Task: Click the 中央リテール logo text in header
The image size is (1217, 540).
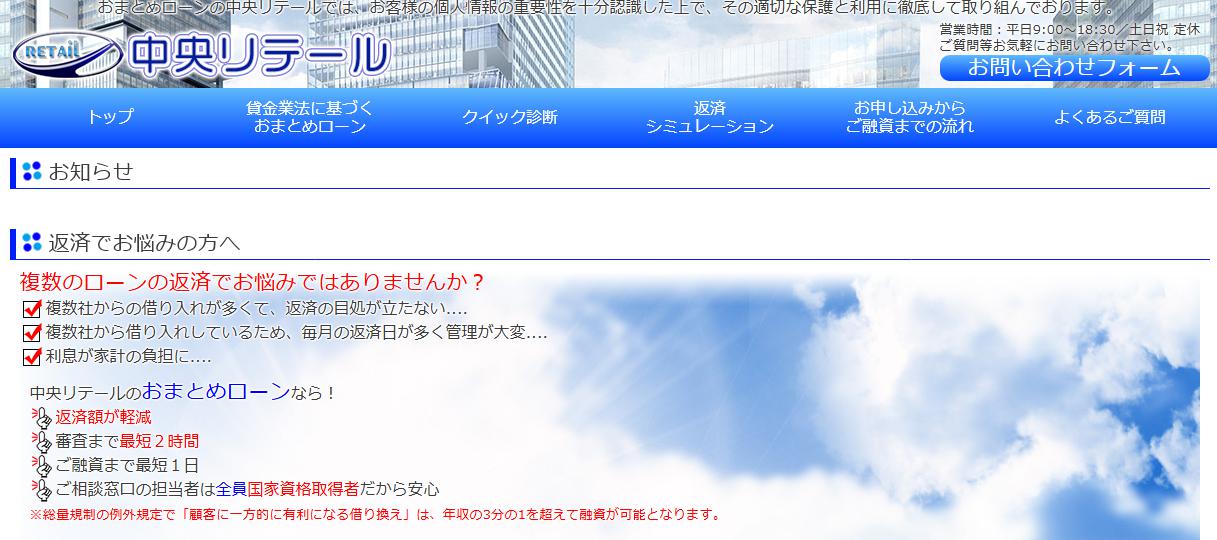Action: [260, 56]
